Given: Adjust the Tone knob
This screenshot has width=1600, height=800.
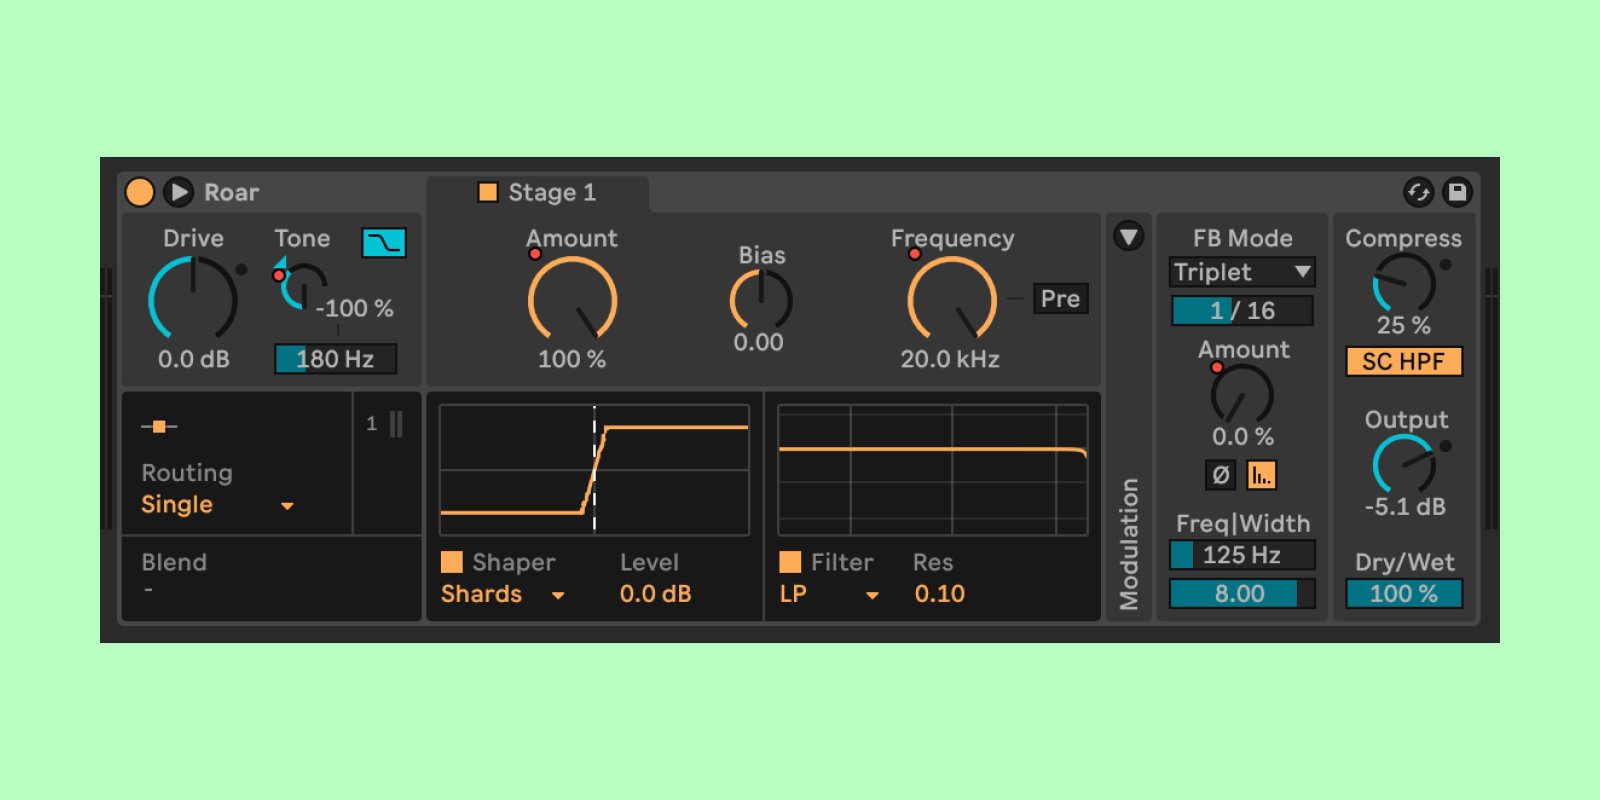Looking at the screenshot, I should pyautogui.click(x=303, y=286).
